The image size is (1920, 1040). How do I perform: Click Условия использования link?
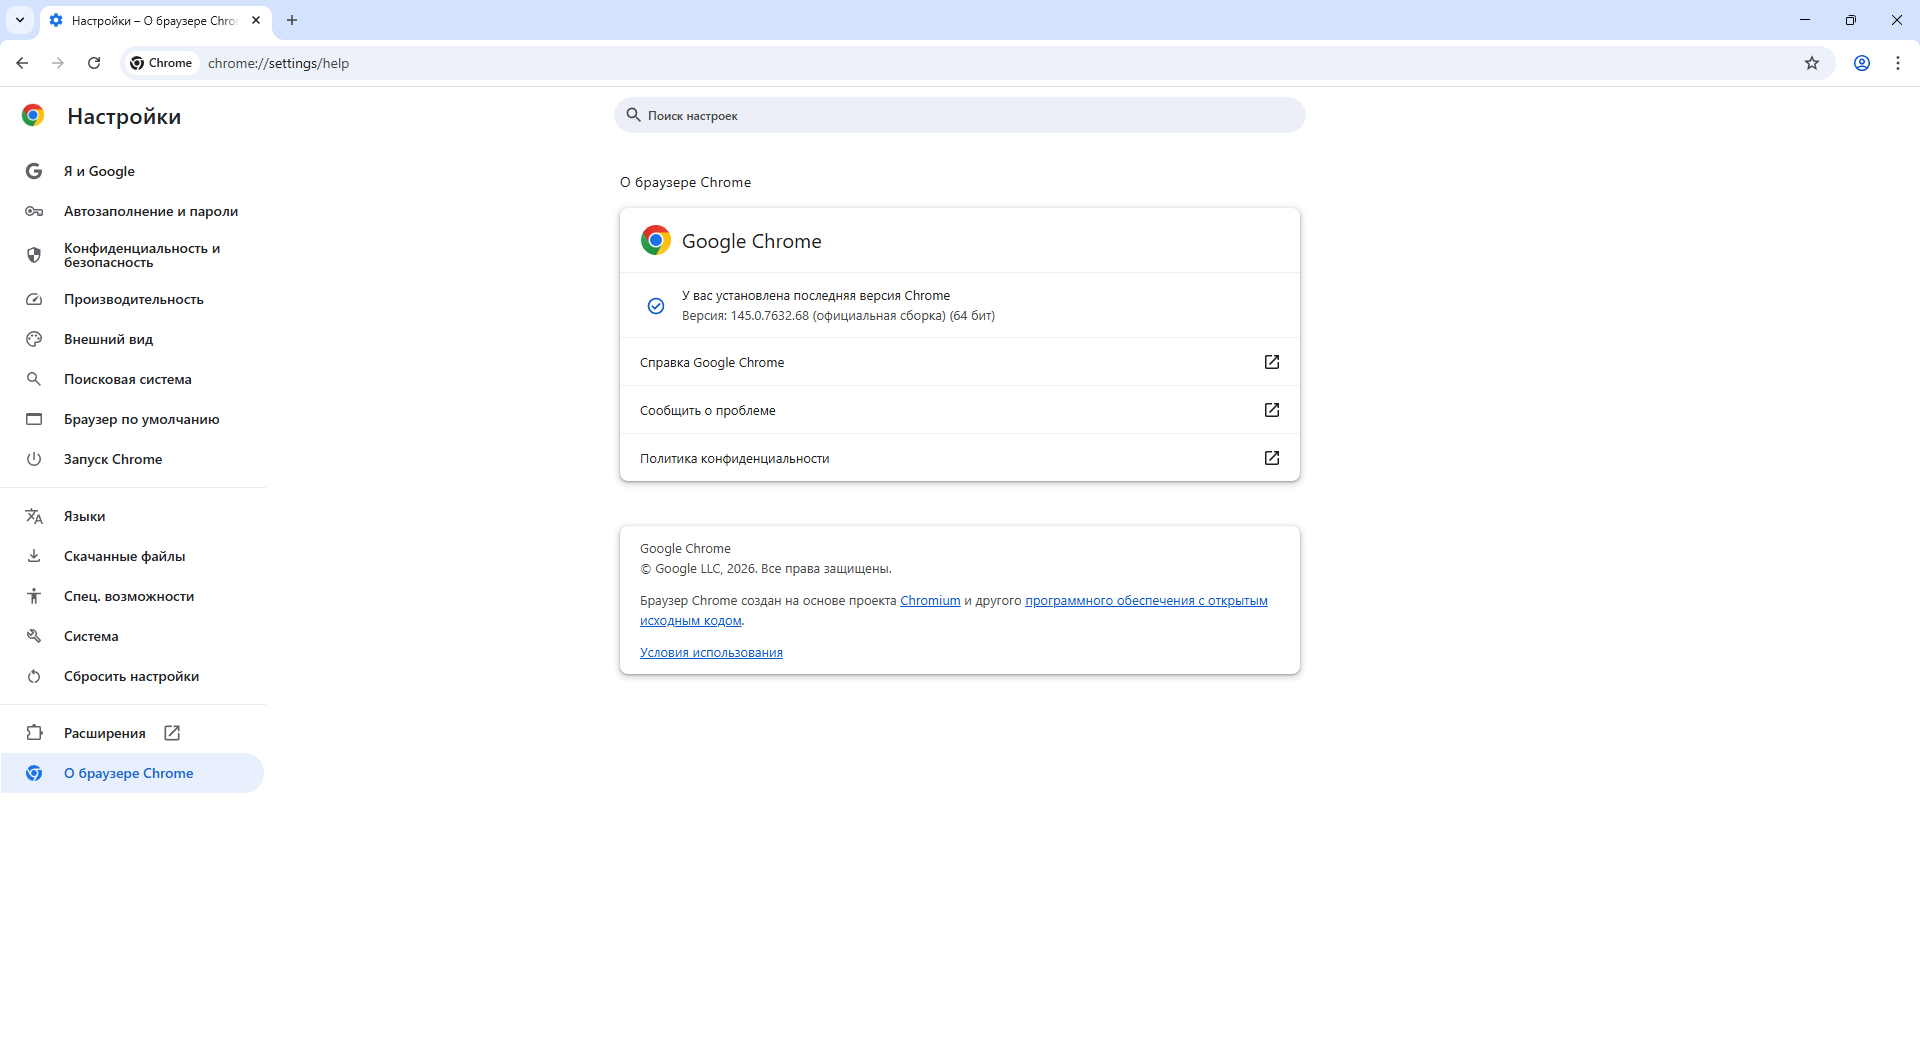(x=711, y=653)
